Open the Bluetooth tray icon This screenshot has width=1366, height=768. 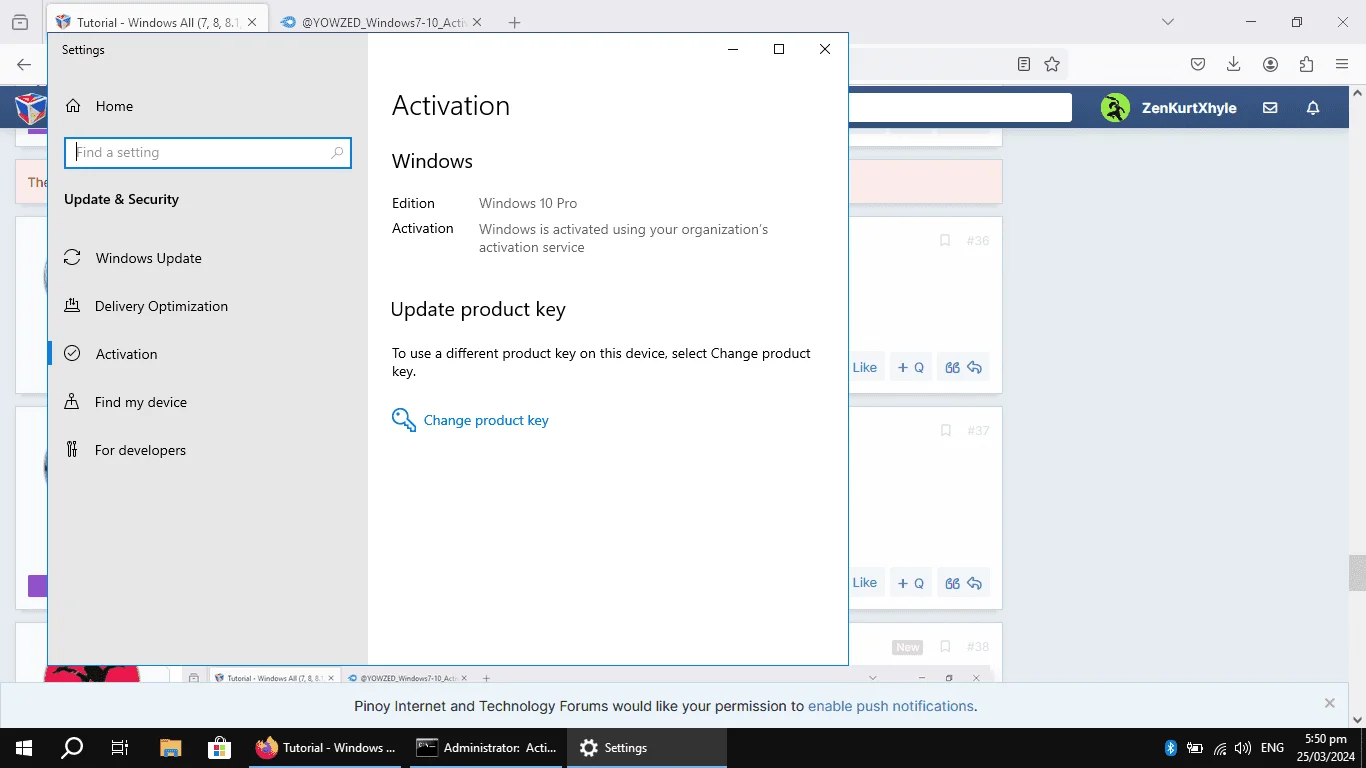[1171, 748]
